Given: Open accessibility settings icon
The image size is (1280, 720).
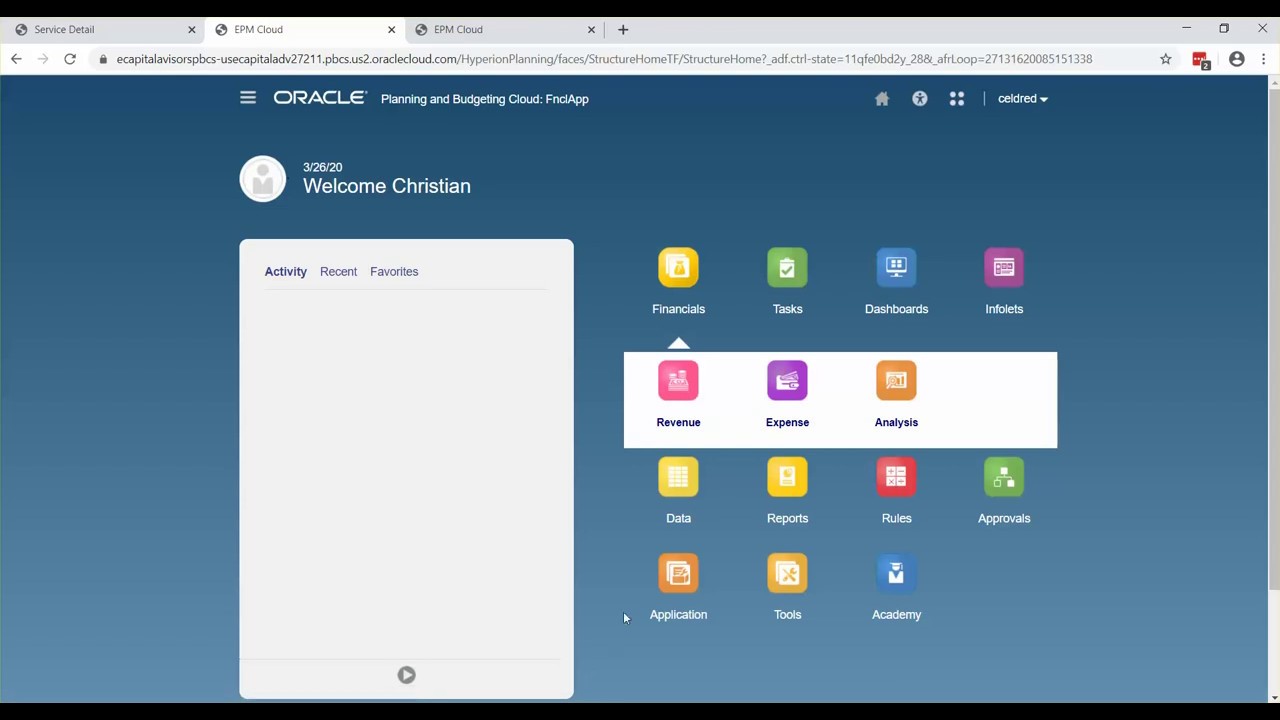Looking at the screenshot, I should tap(920, 99).
